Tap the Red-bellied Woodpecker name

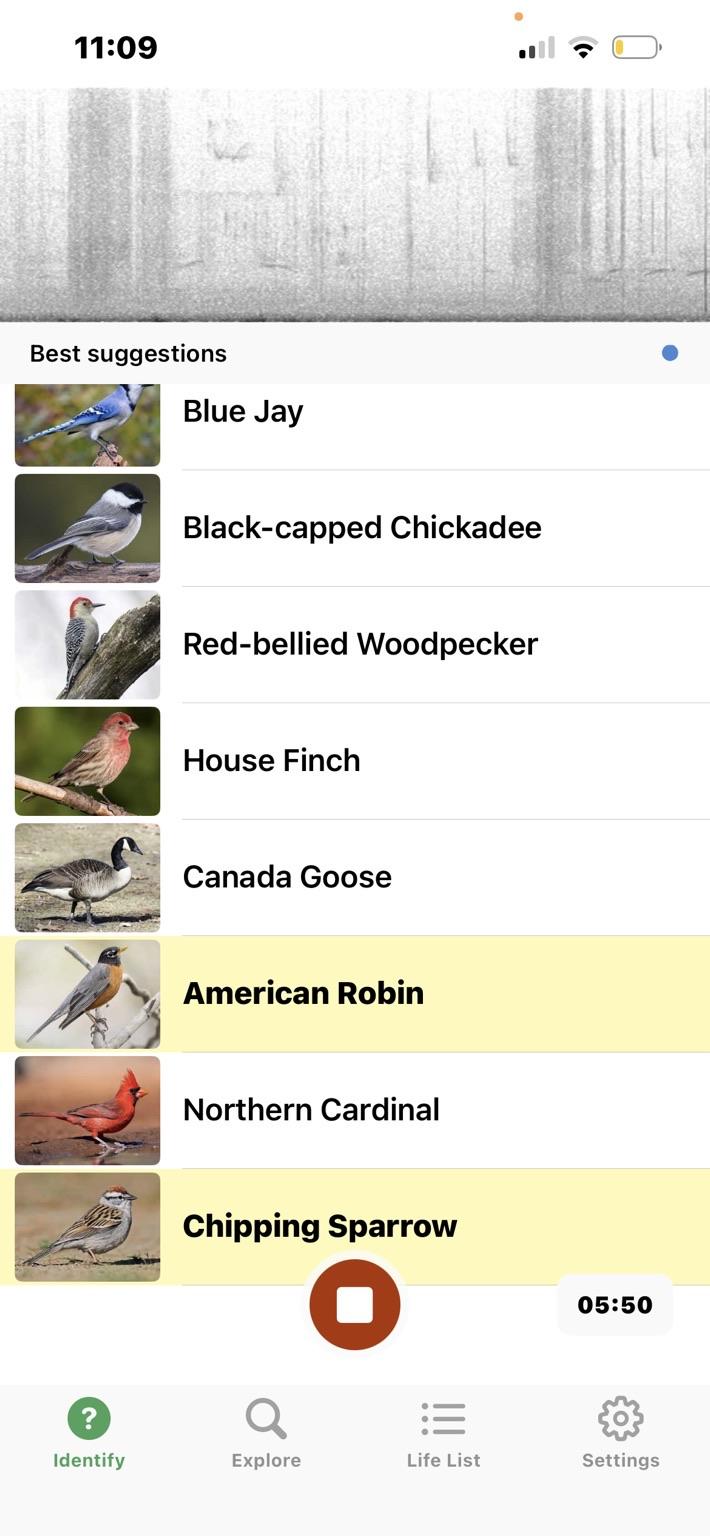click(360, 644)
